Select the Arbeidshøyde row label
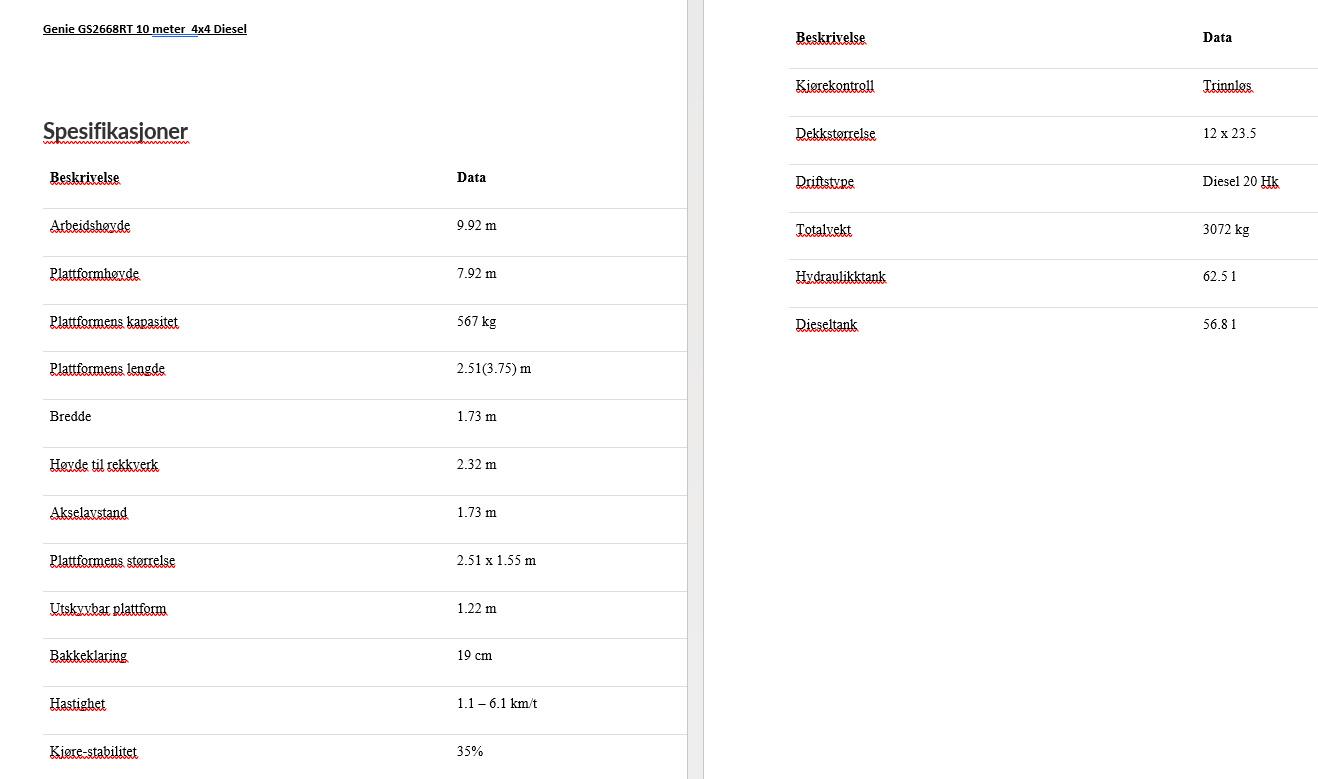This screenshot has height=779, width=1318. (x=90, y=226)
